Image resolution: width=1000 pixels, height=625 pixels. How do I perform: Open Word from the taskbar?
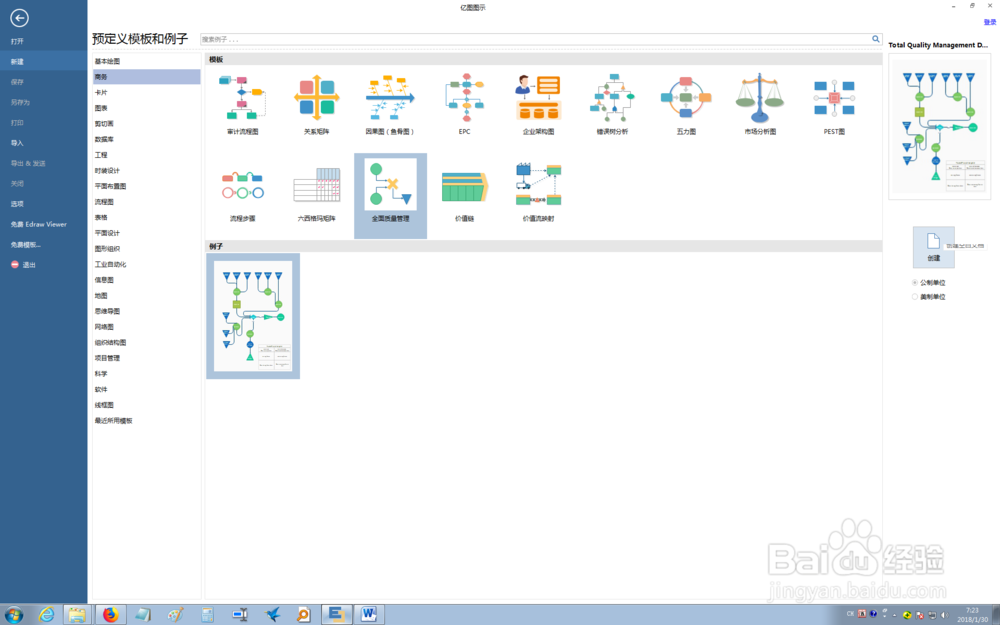(x=369, y=615)
